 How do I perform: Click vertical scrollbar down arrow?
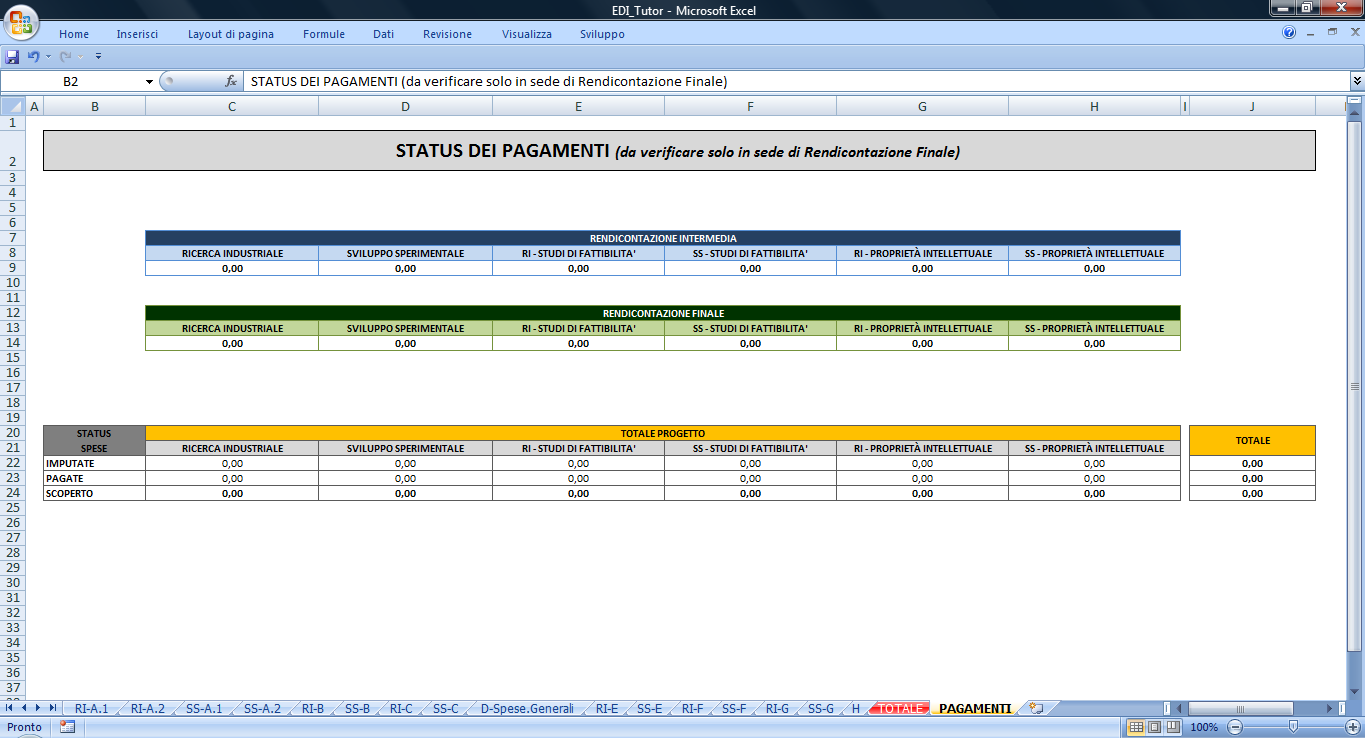pyautogui.click(x=1356, y=692)
